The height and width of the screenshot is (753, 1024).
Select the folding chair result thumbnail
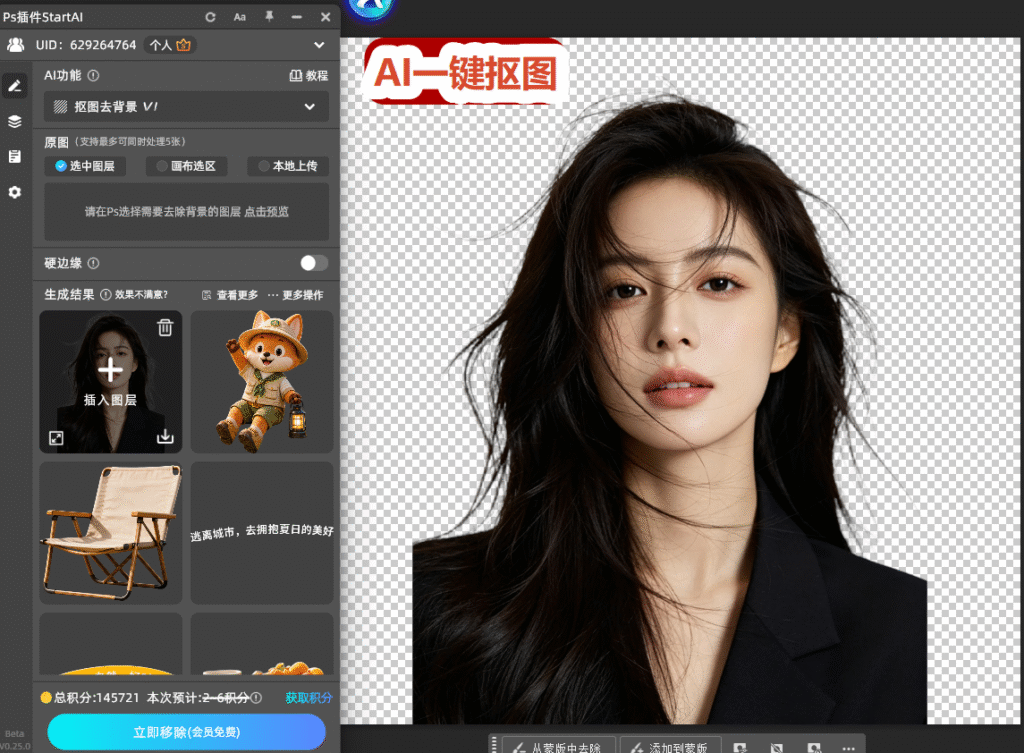110,533
